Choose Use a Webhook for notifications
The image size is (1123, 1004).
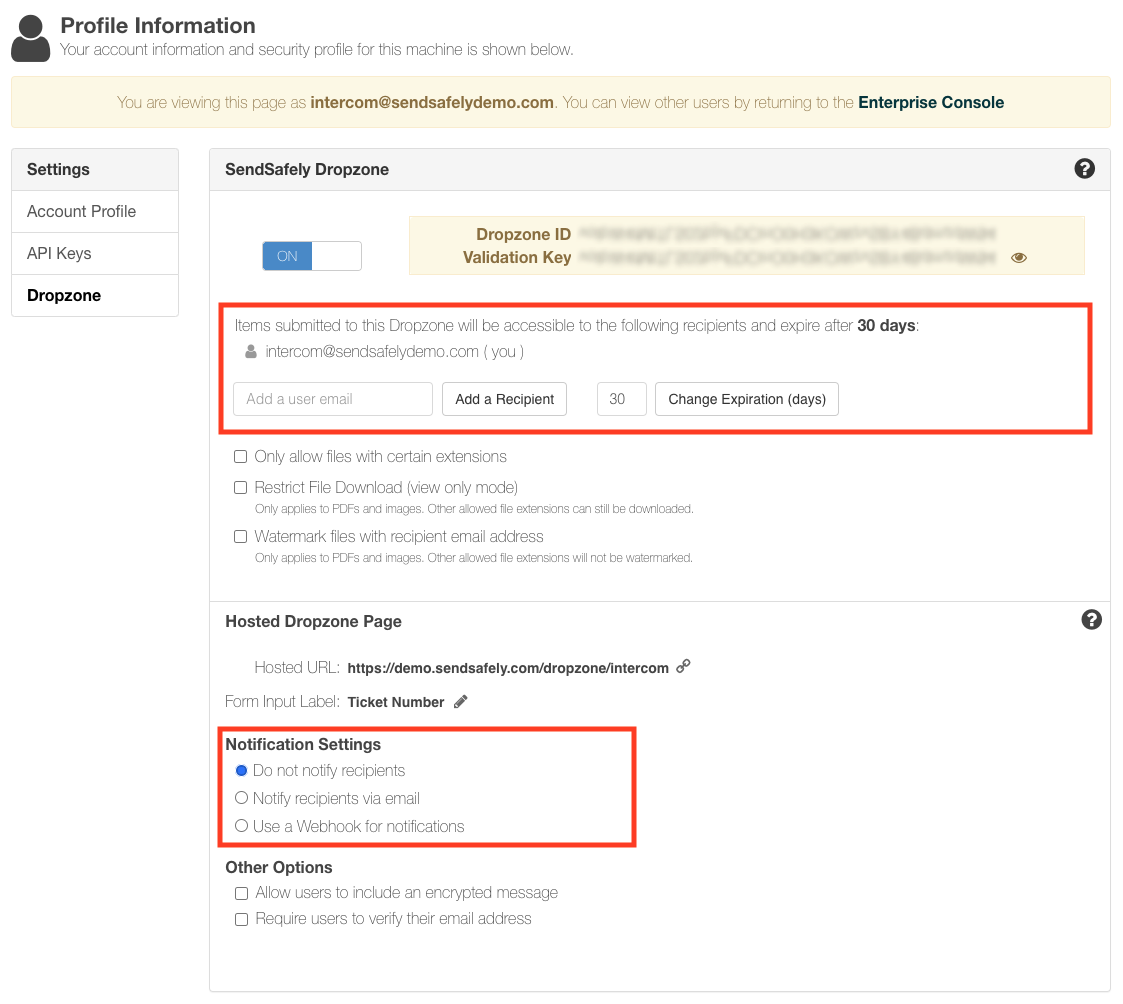point(241,826)
